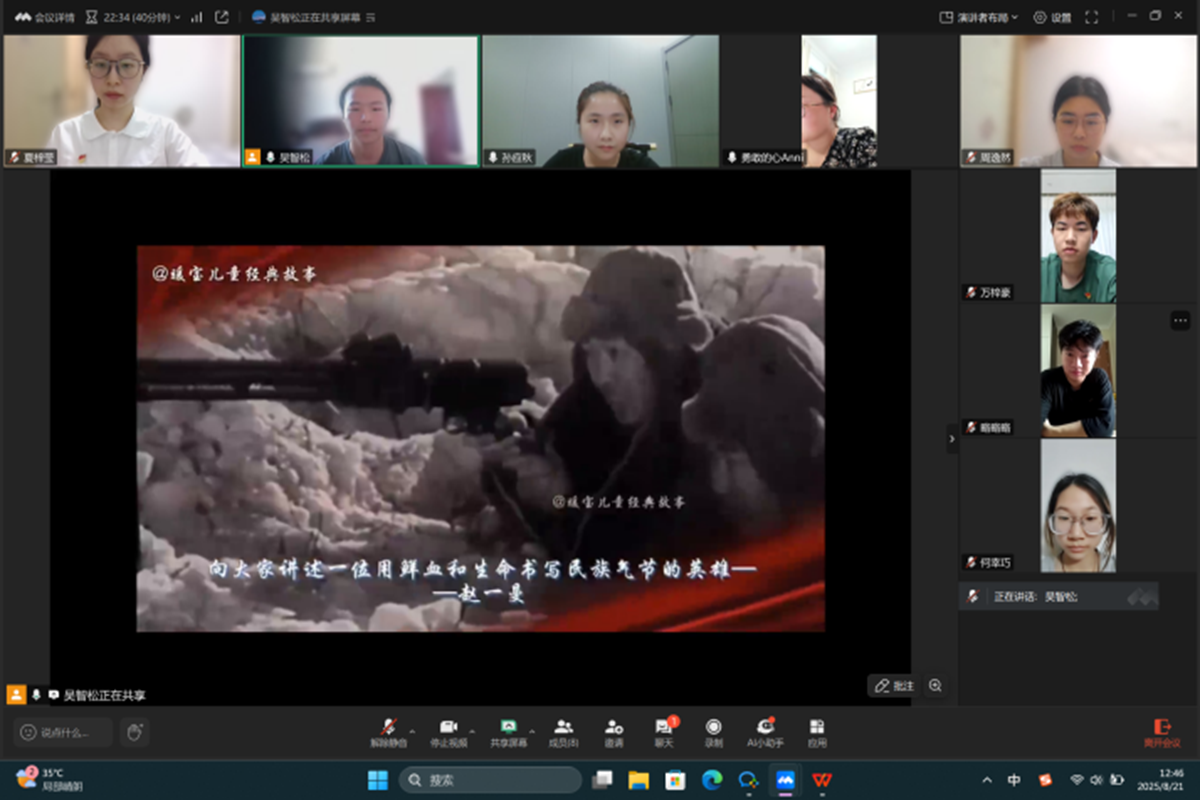This screenshot has height=800, width=1200.
Task: Expand the audio options arrow beside mute
Action: [x=412, y=730]
